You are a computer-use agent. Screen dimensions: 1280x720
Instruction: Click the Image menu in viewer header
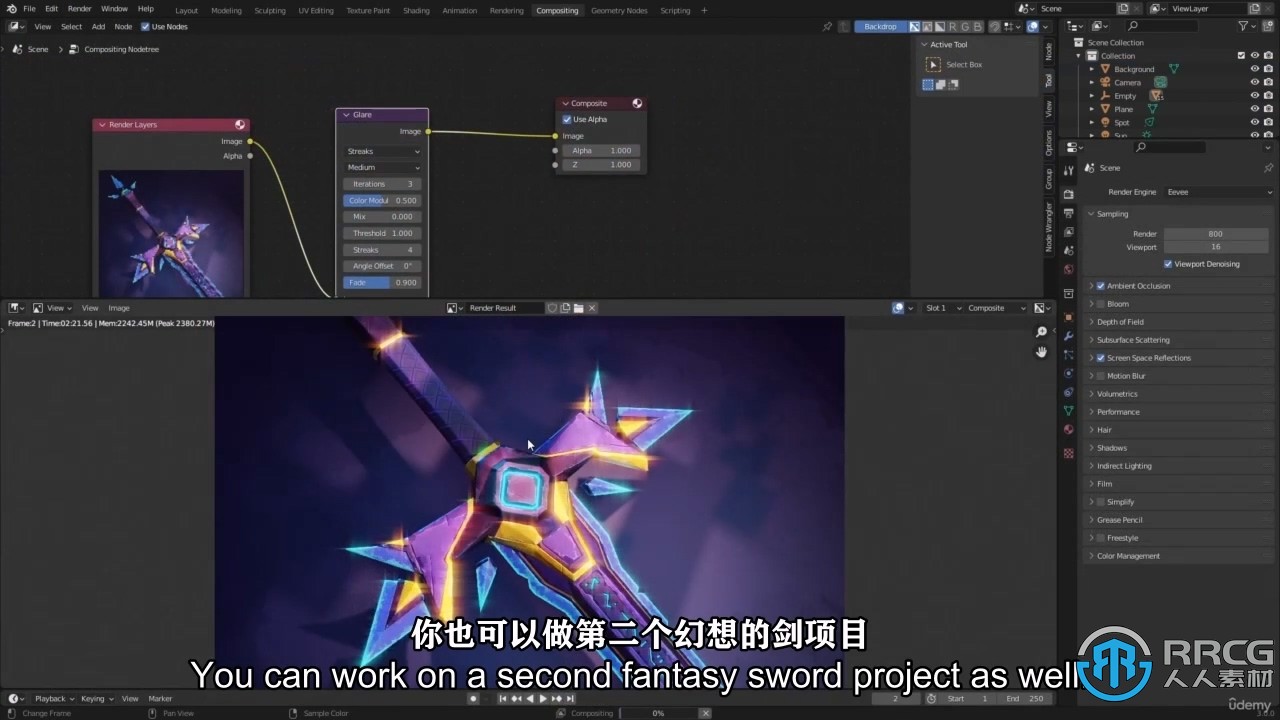click(119, 308)
